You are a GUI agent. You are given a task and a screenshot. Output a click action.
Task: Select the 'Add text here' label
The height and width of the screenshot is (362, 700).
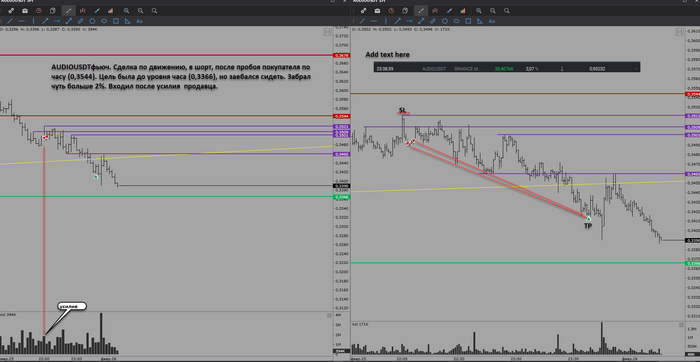coord(388,54)
